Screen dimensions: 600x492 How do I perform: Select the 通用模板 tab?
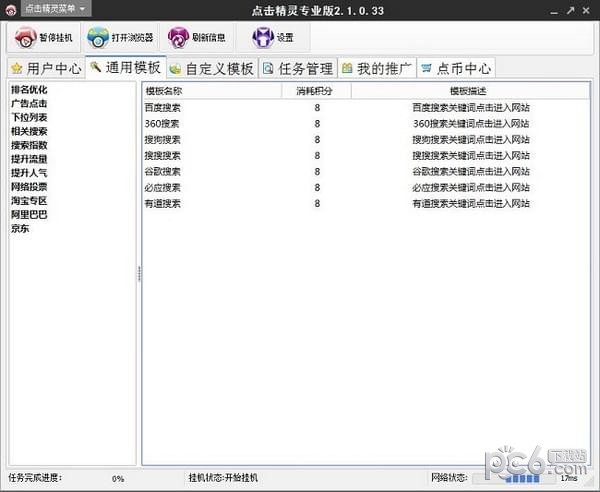[126, 68]
